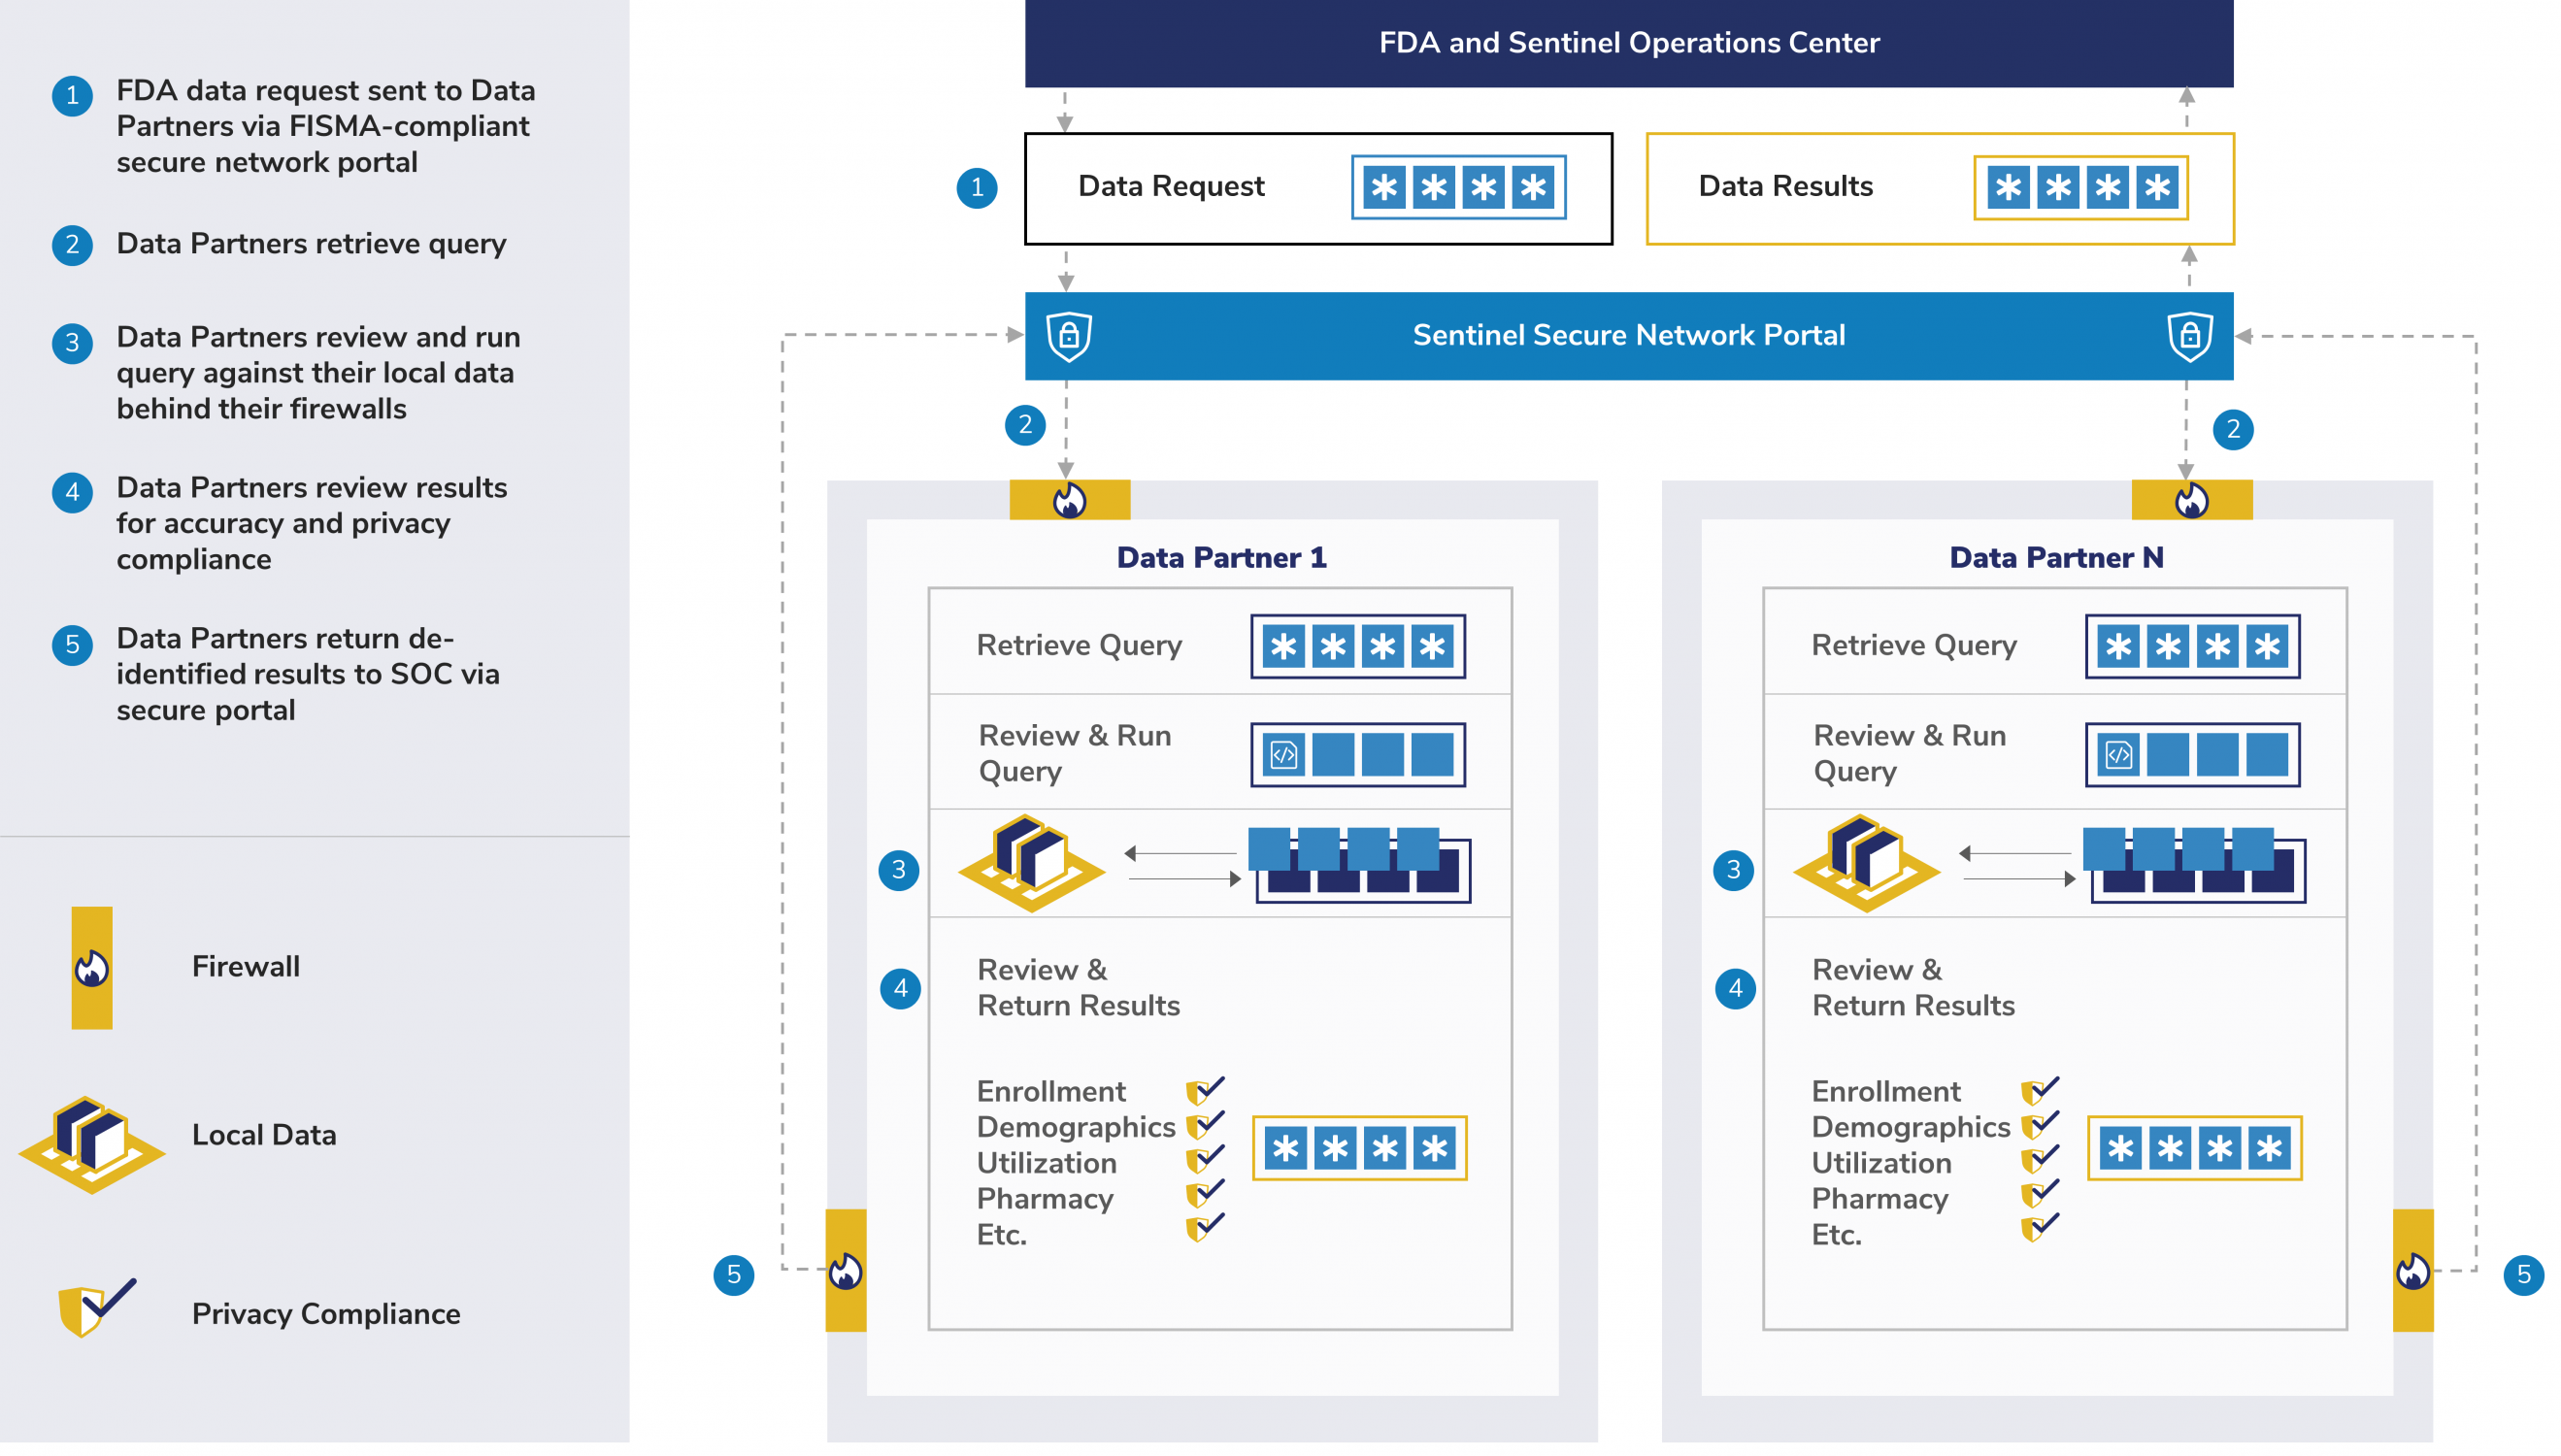Click the Local Data icon in the legend
The height and width of the screenshot is (1456, 2561).
(x=92, y=1143)
